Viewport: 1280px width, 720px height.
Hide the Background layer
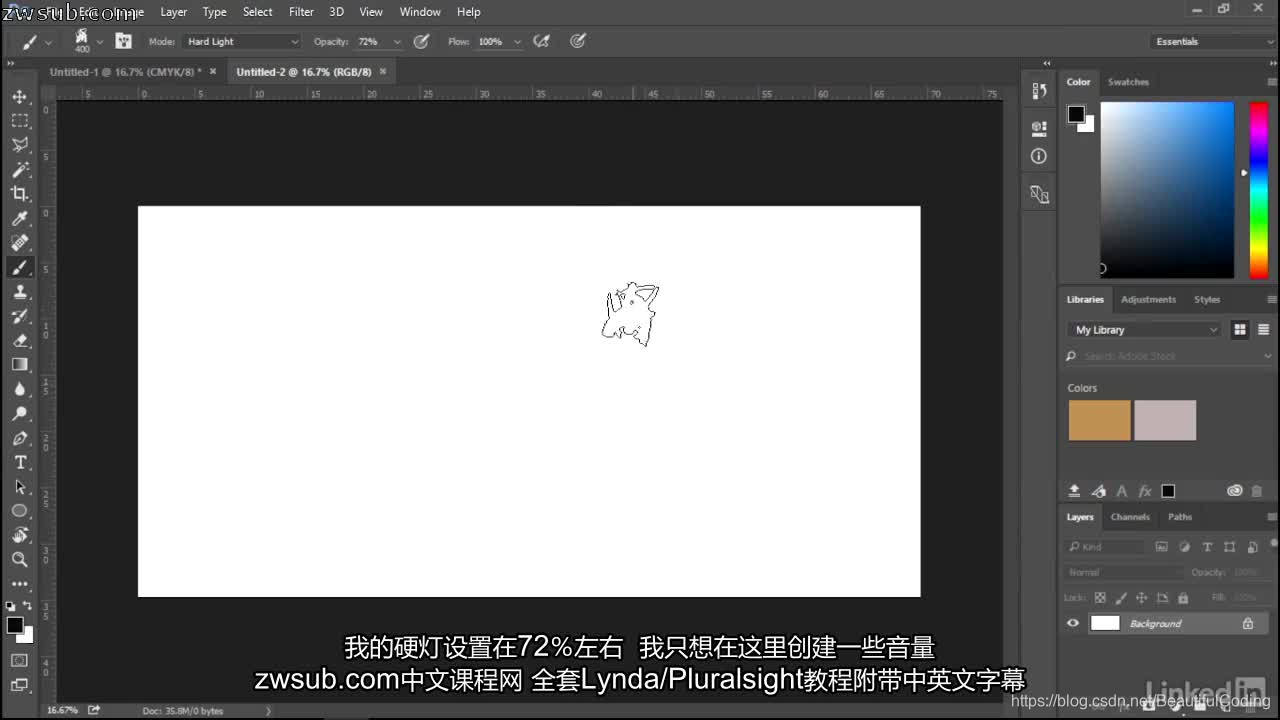pyautogui.click(x=1072, y=622)
